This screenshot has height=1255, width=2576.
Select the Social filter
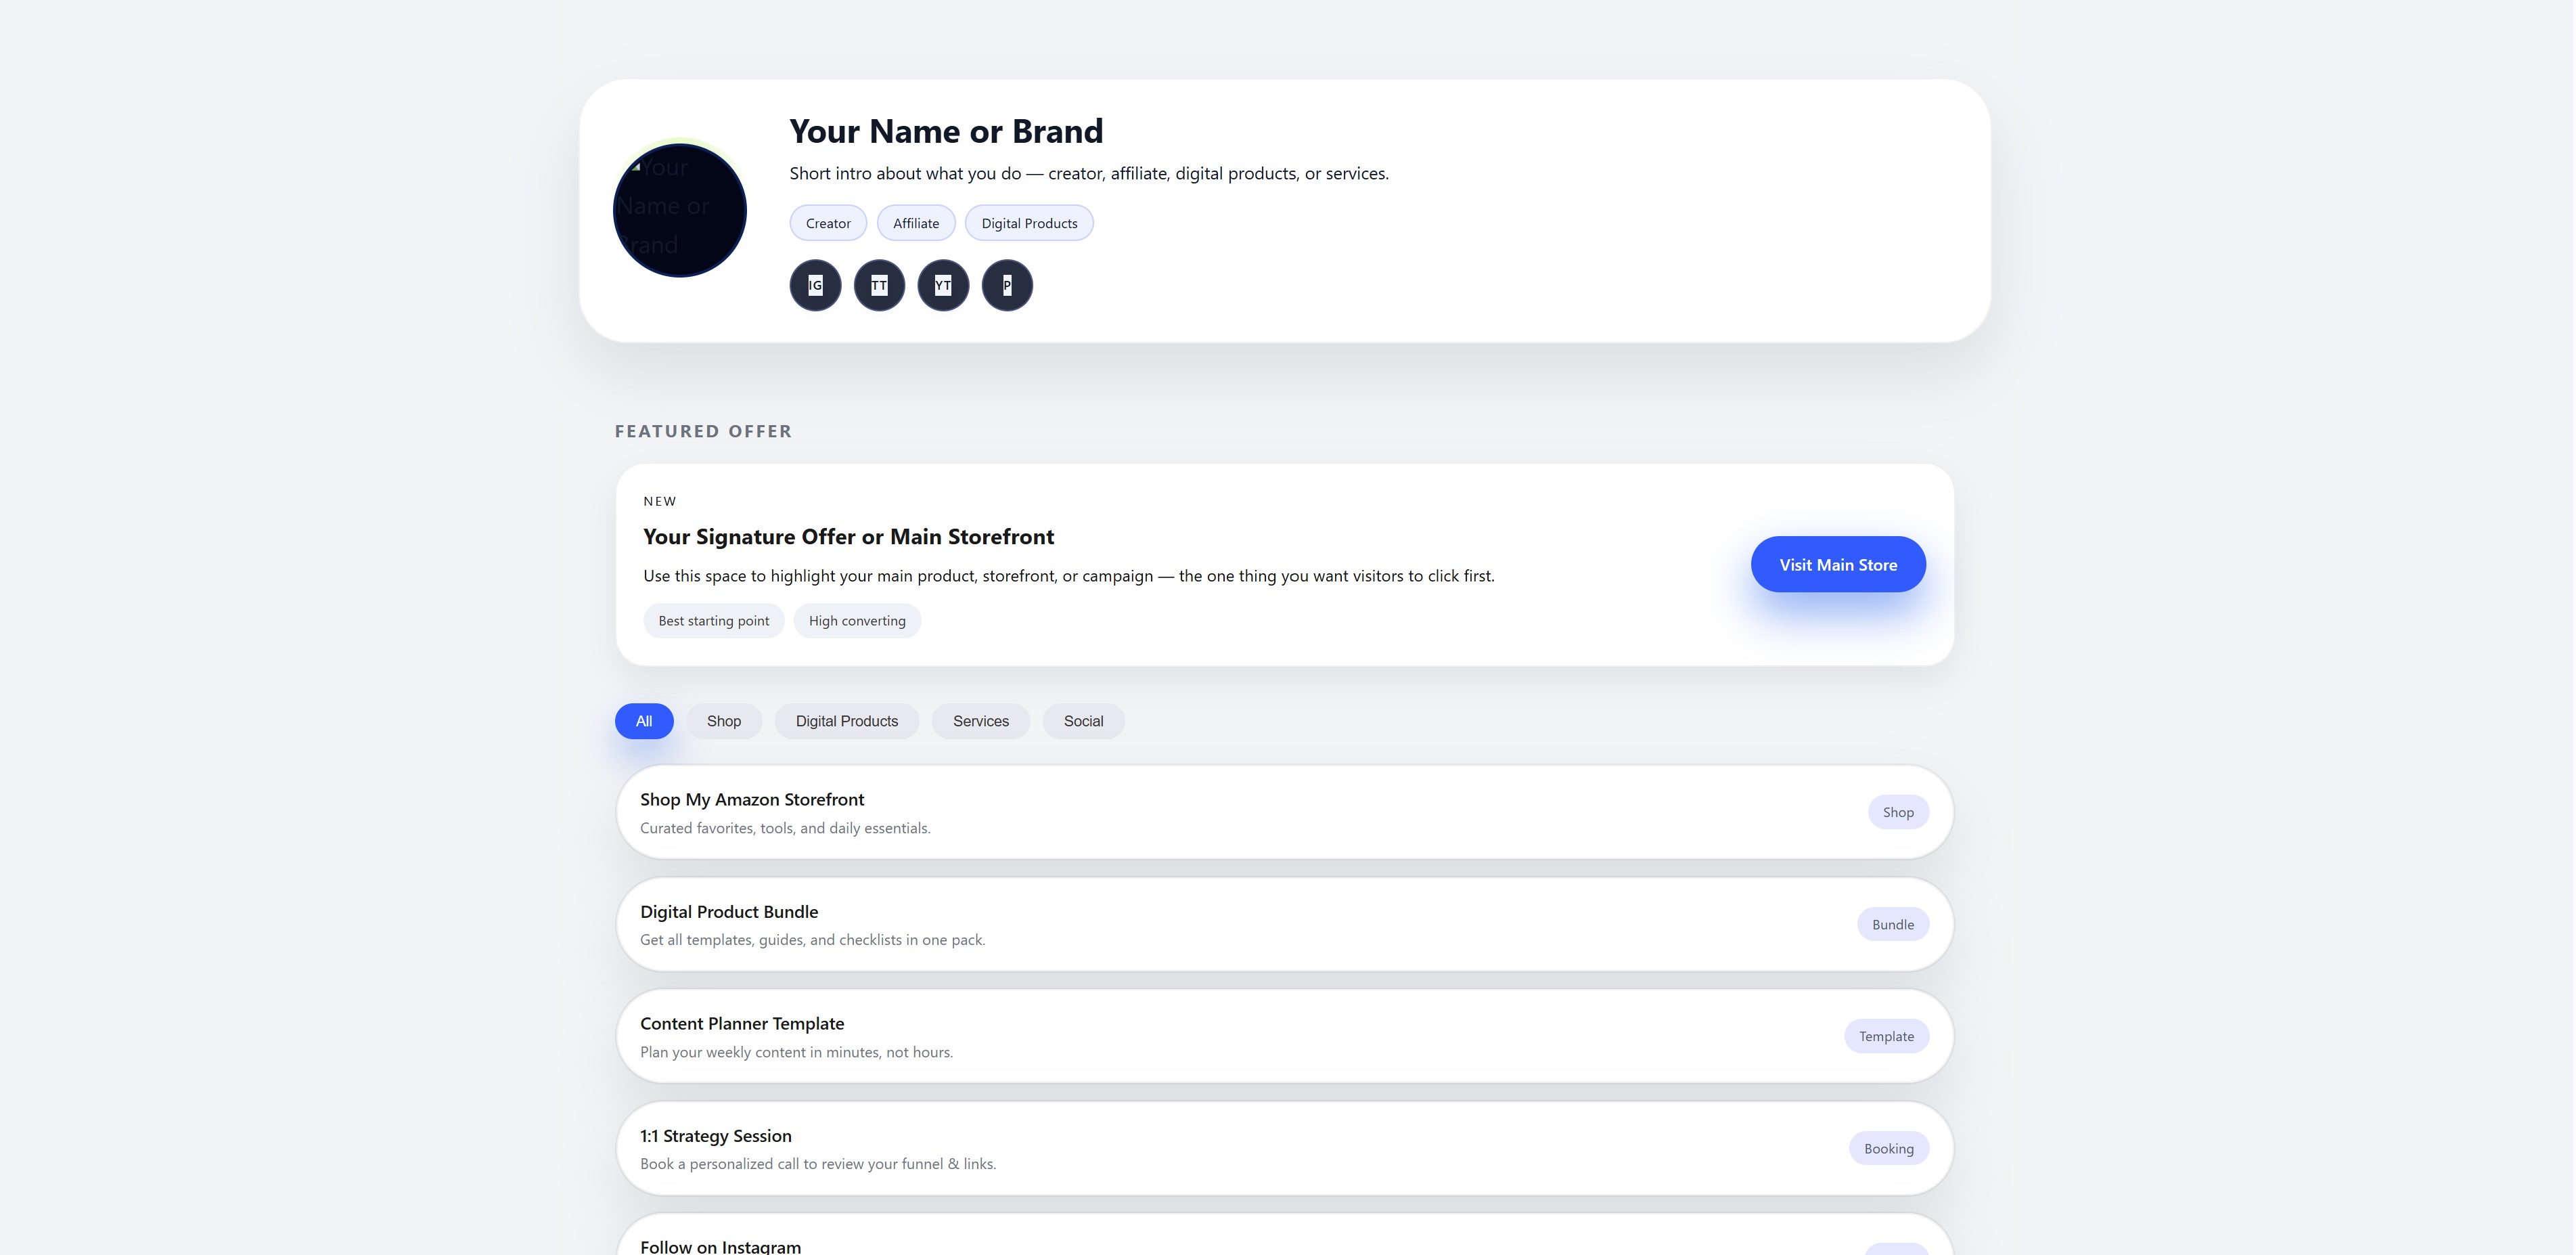point(1083,720)
